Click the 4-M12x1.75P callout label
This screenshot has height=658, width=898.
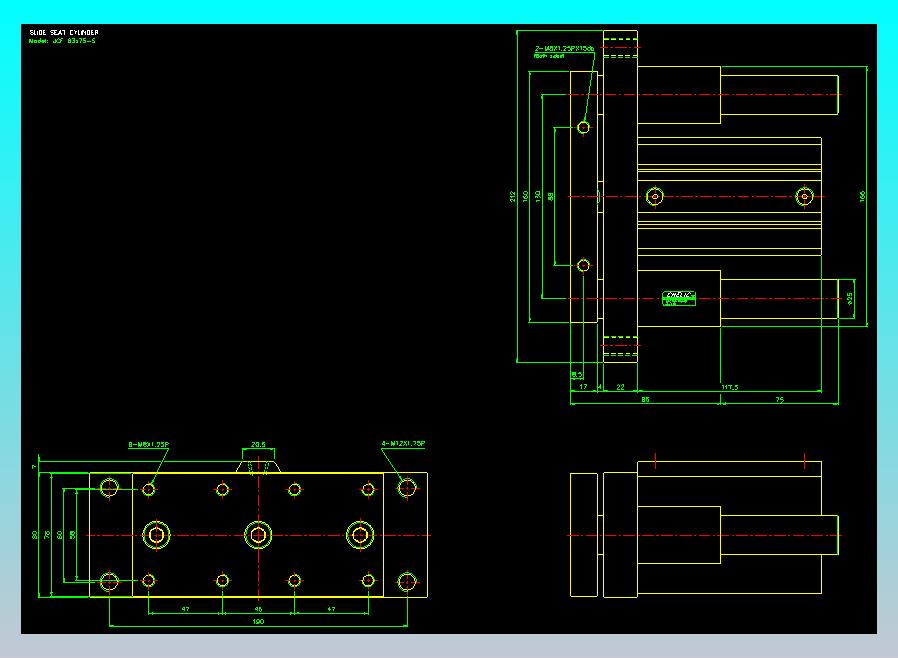pos(403,443)
